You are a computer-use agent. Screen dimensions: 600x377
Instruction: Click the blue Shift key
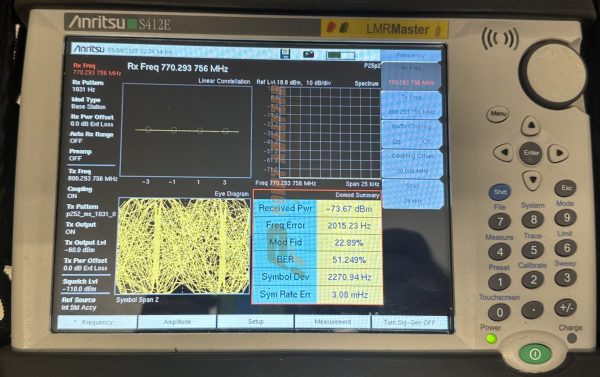(500, 192)
